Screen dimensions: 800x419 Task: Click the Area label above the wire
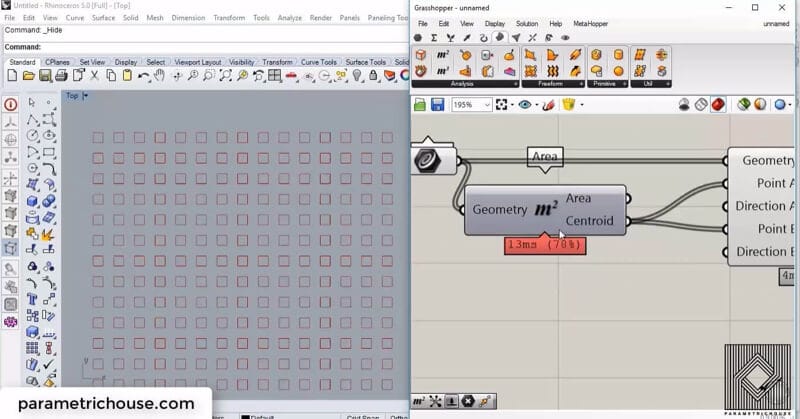point(545,156)
